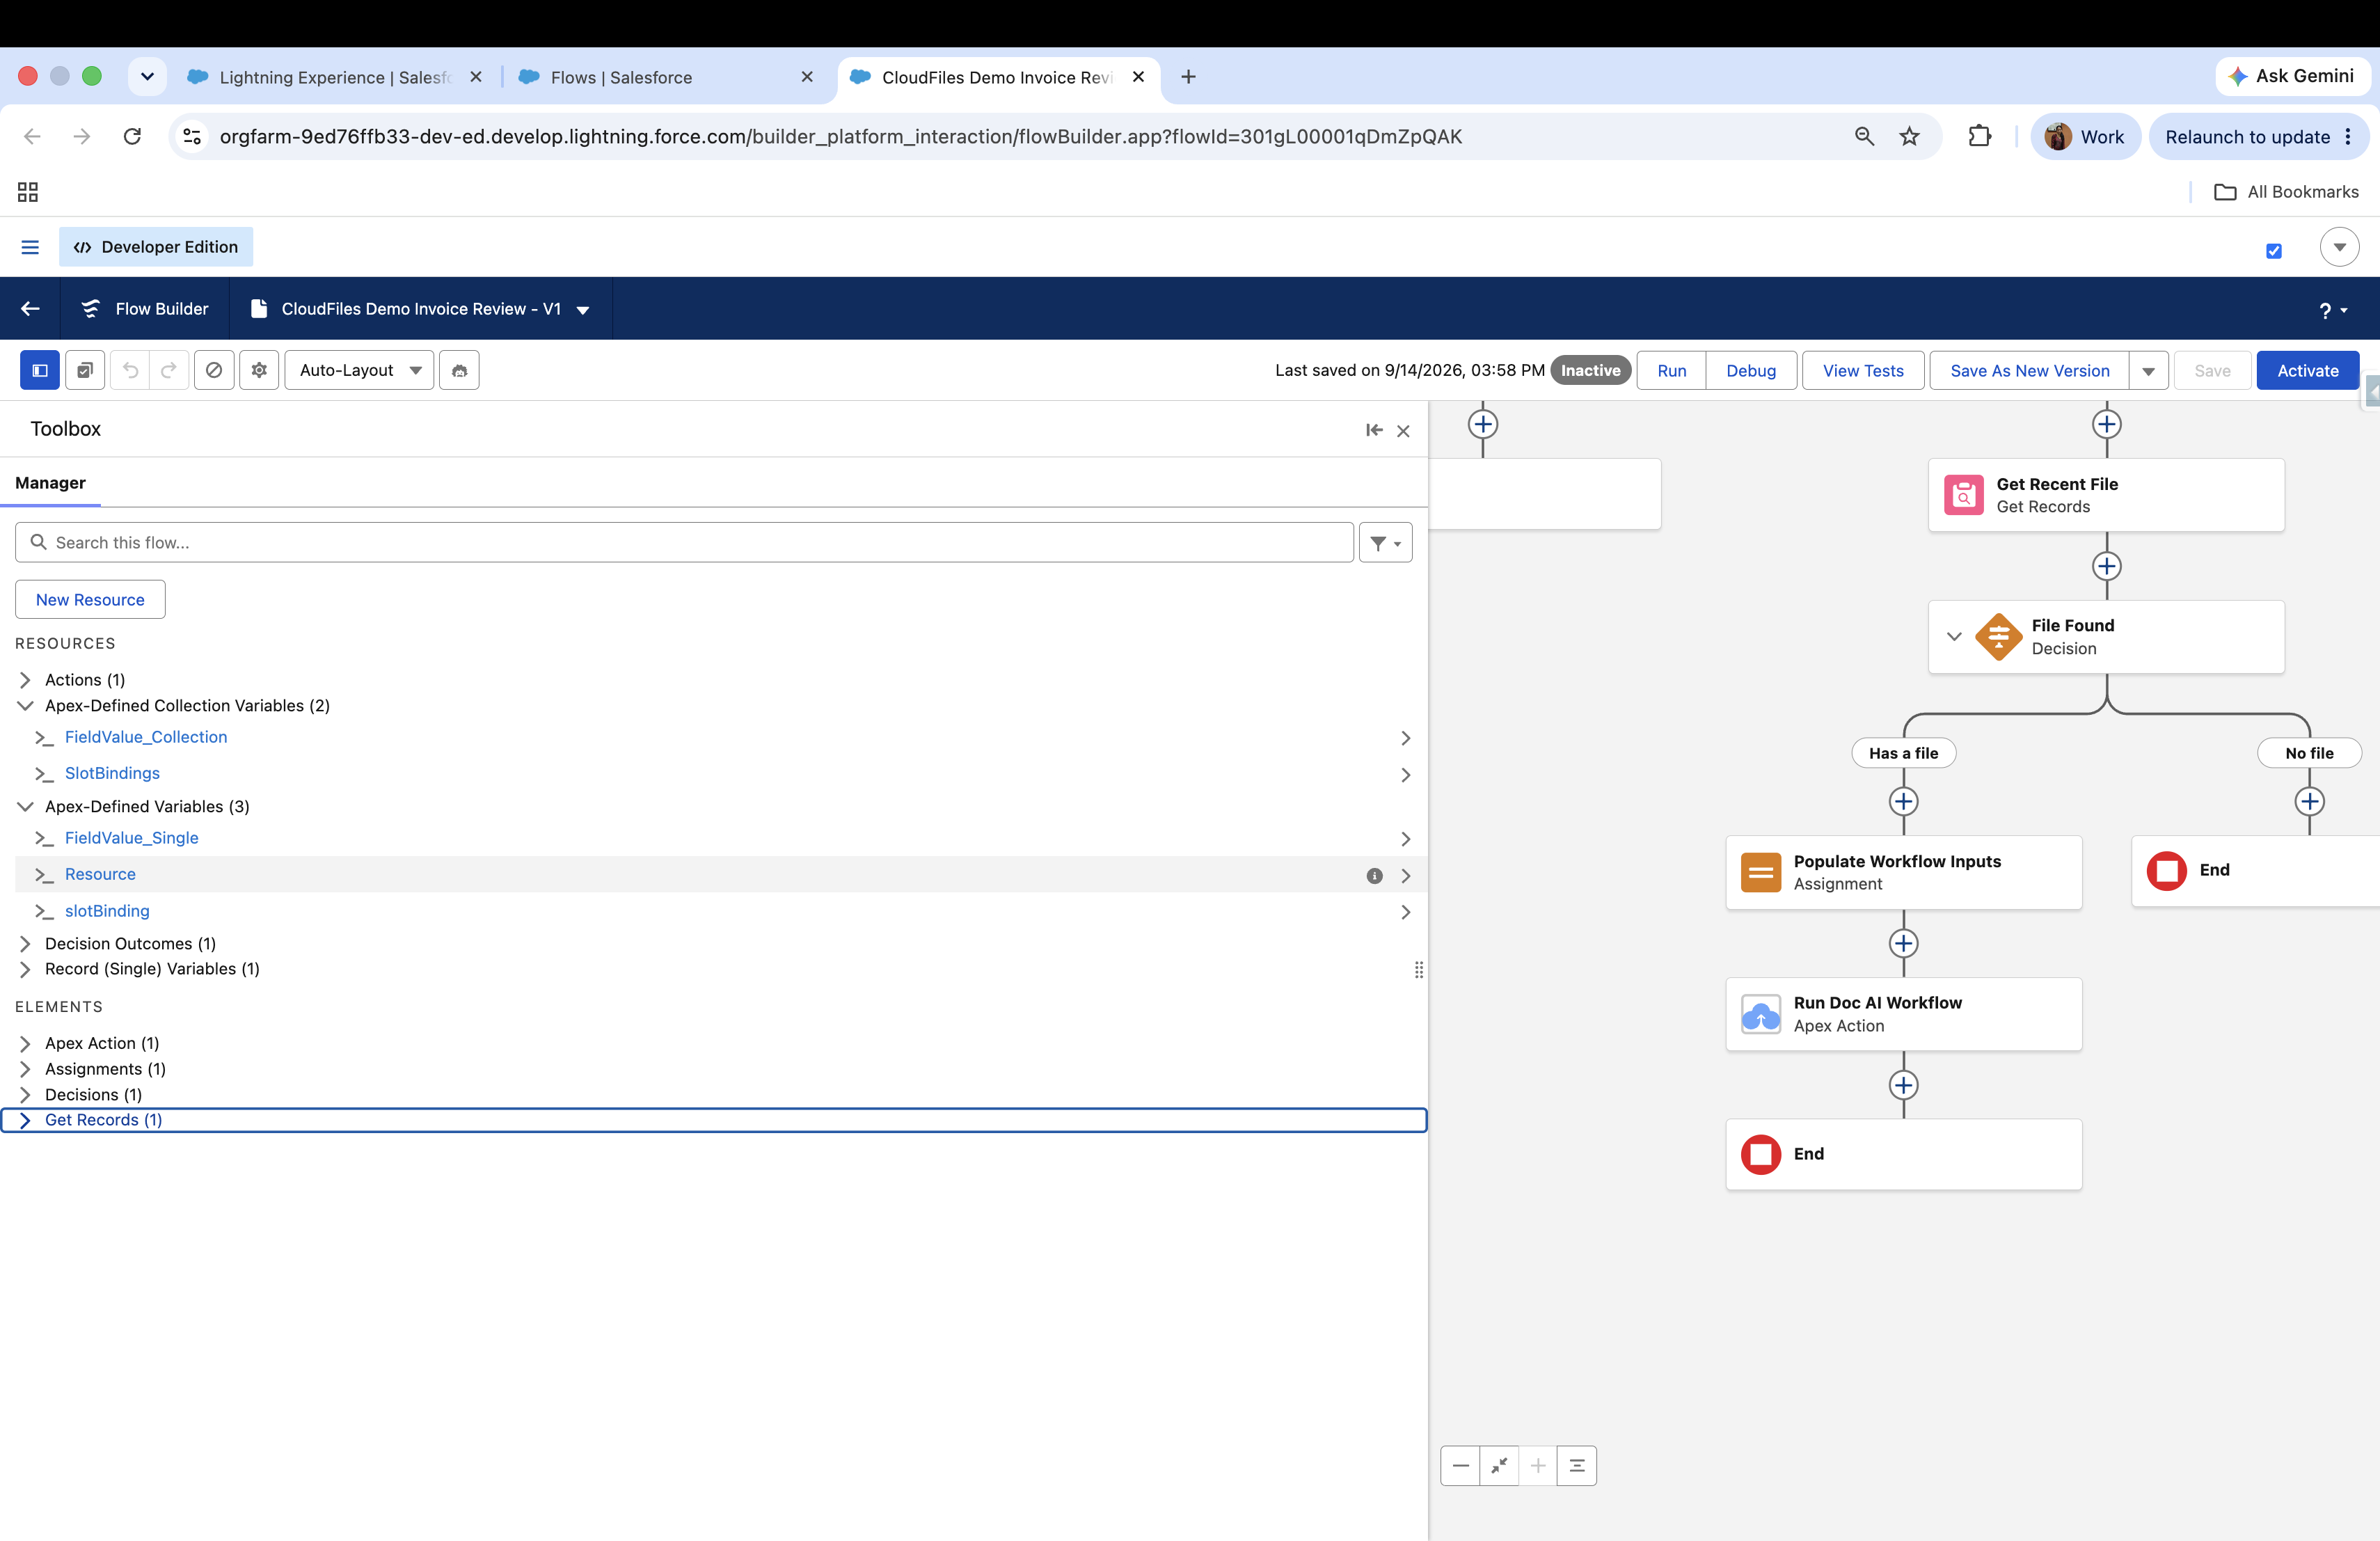This screenshot has width=2380, height=1541.
Task: Toggle the checkbox in Developer Edition bar
Action: (x=2273, y=251)
